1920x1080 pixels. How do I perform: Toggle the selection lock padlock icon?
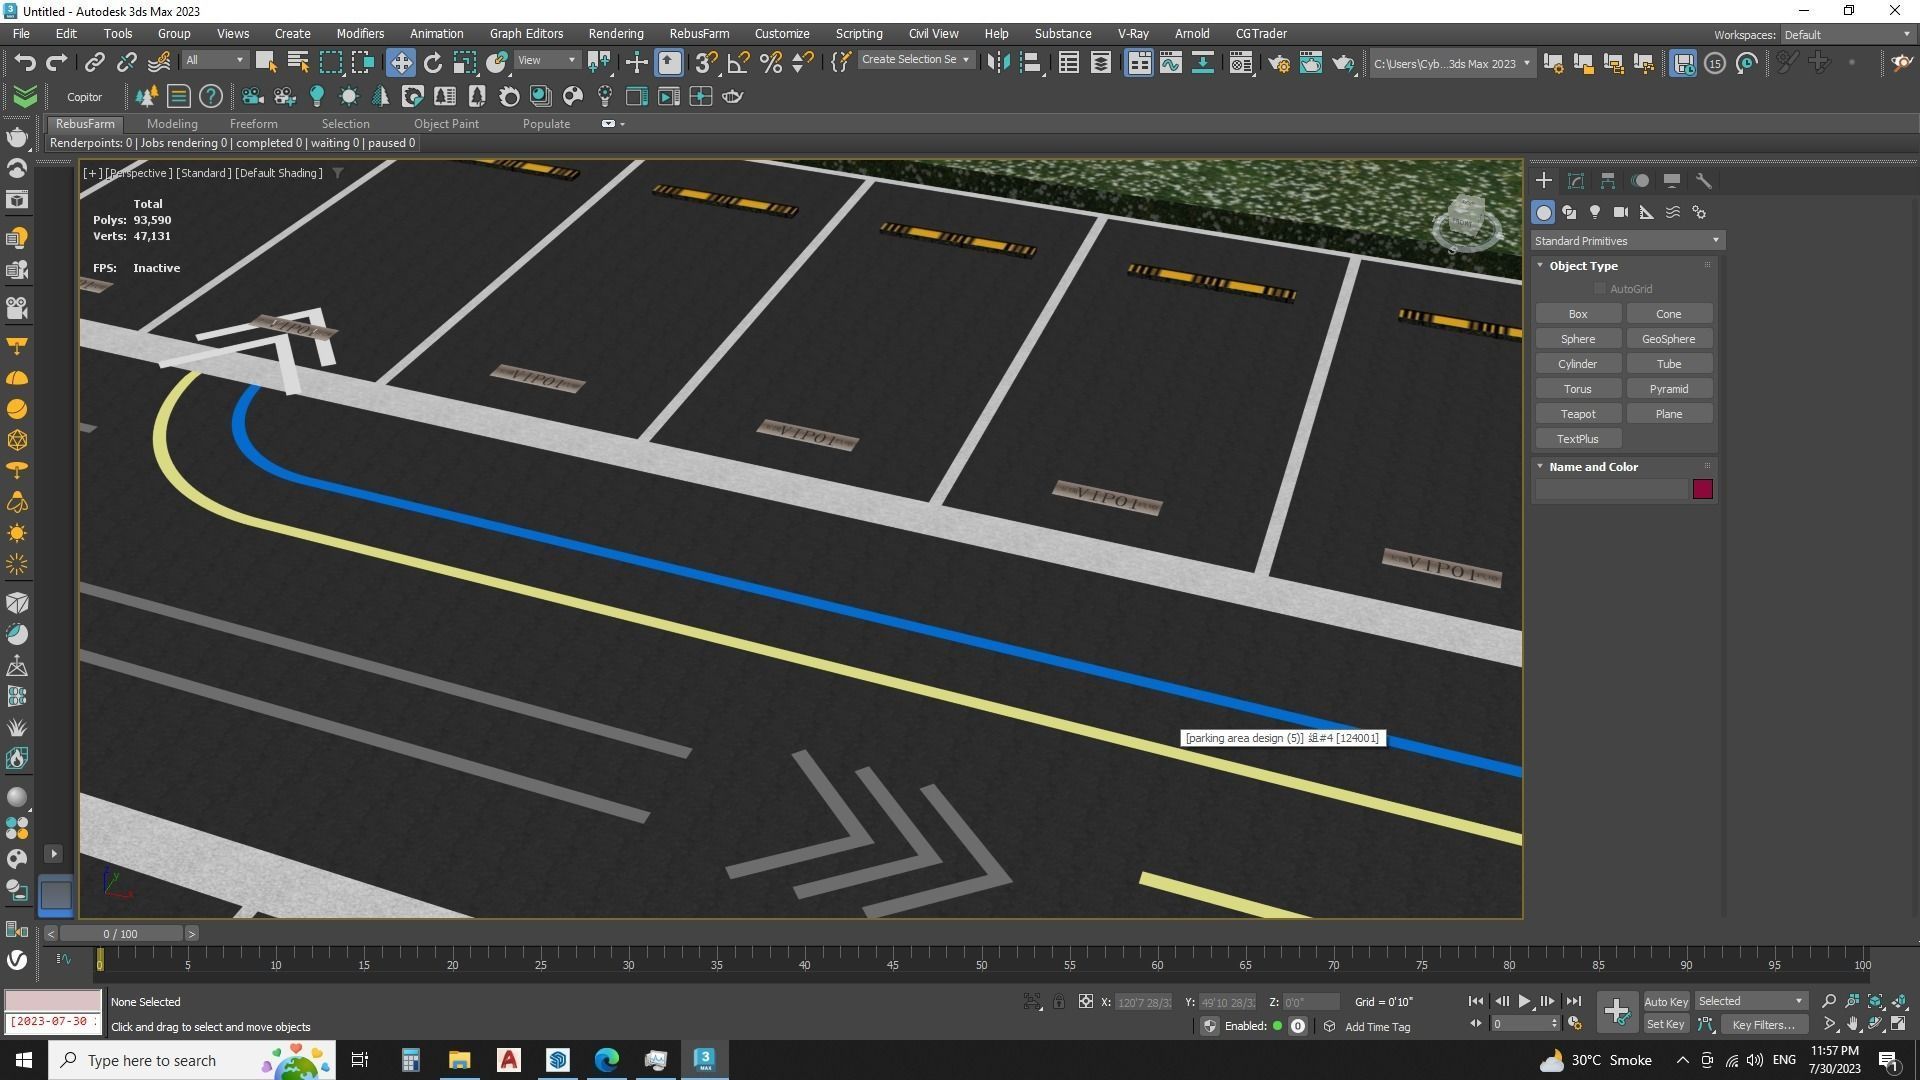pos(1059,1001)
